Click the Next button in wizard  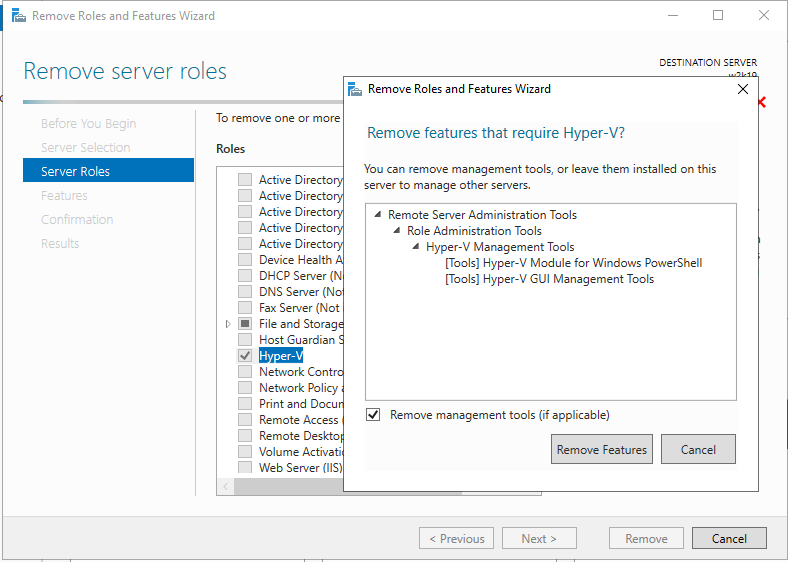point(539,539)
